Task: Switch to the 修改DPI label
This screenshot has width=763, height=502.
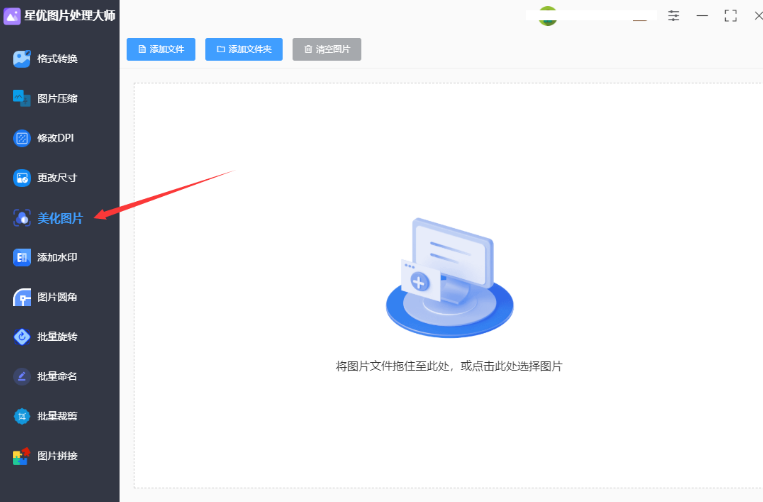Action: point(55,138)
